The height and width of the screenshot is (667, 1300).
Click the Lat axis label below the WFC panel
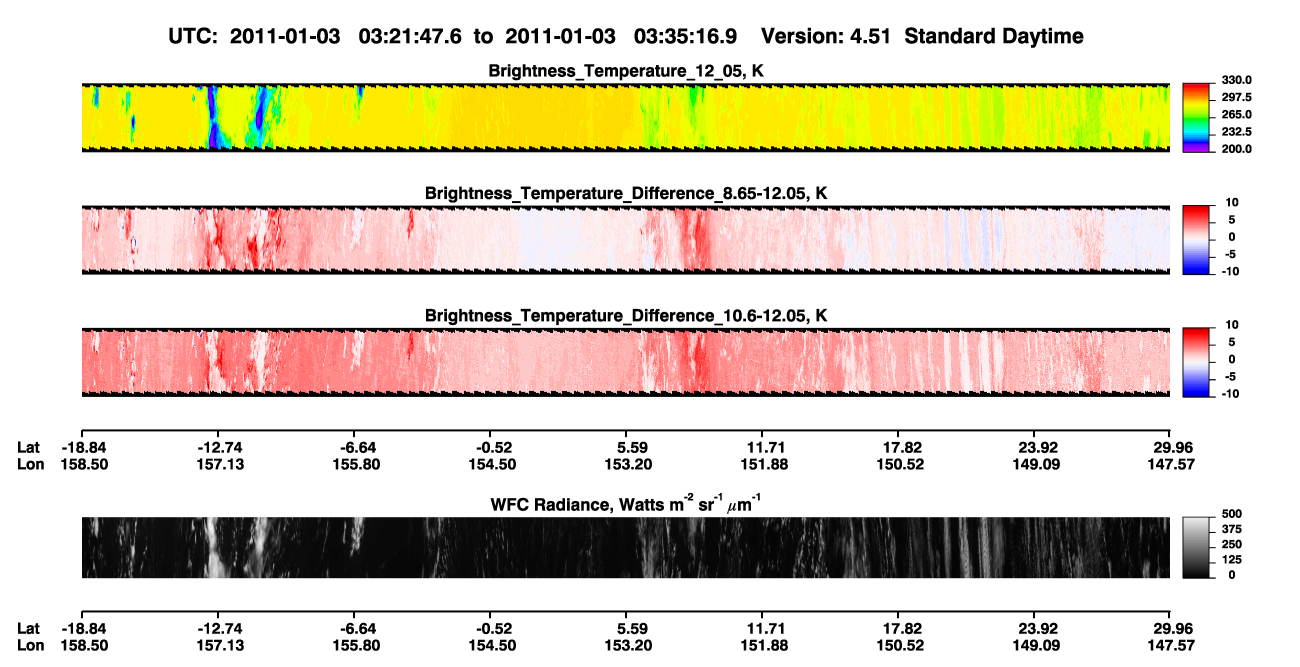click(29, 628)
